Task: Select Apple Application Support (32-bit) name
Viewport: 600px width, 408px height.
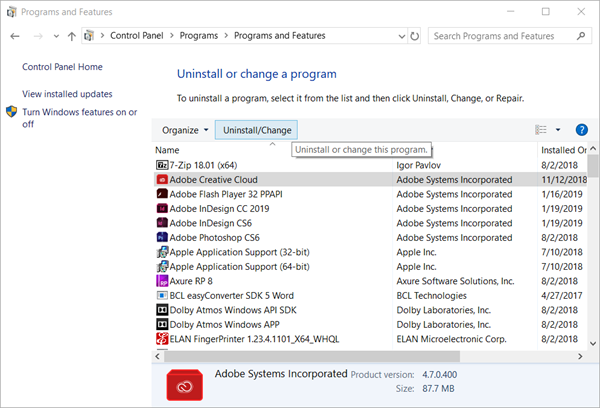Action: click(240, 252)
